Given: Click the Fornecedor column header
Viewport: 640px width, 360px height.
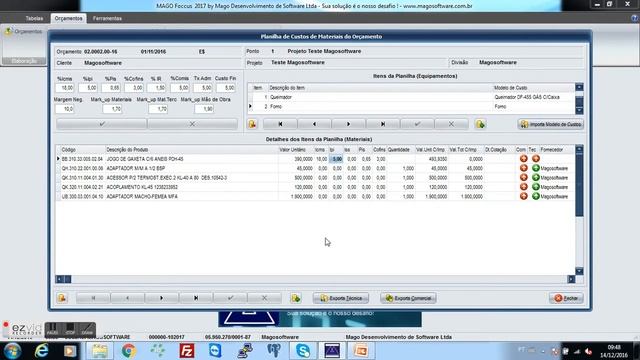Looking at the screenshot, I should click(x=556, y=150).
